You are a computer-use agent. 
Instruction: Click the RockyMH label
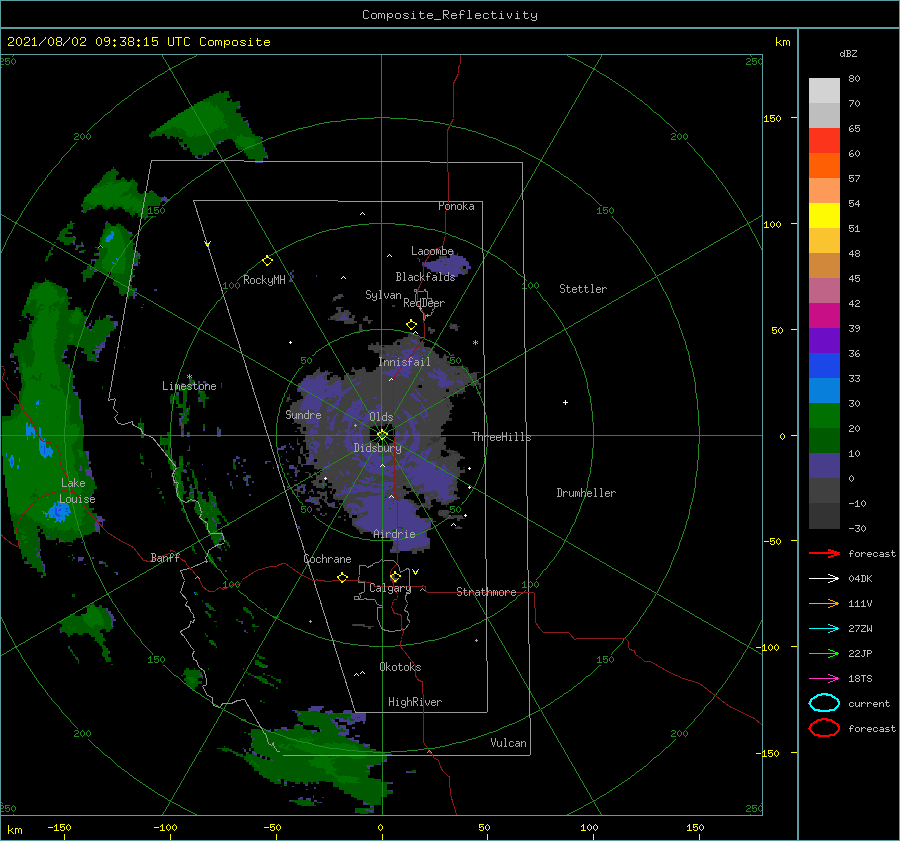pyautogui.click(x=264, y=280)
